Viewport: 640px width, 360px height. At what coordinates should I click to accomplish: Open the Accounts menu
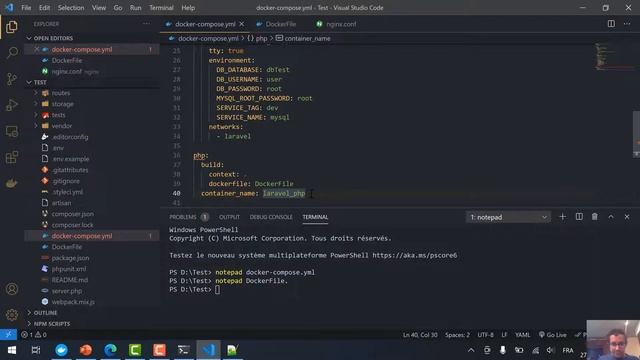12,289
